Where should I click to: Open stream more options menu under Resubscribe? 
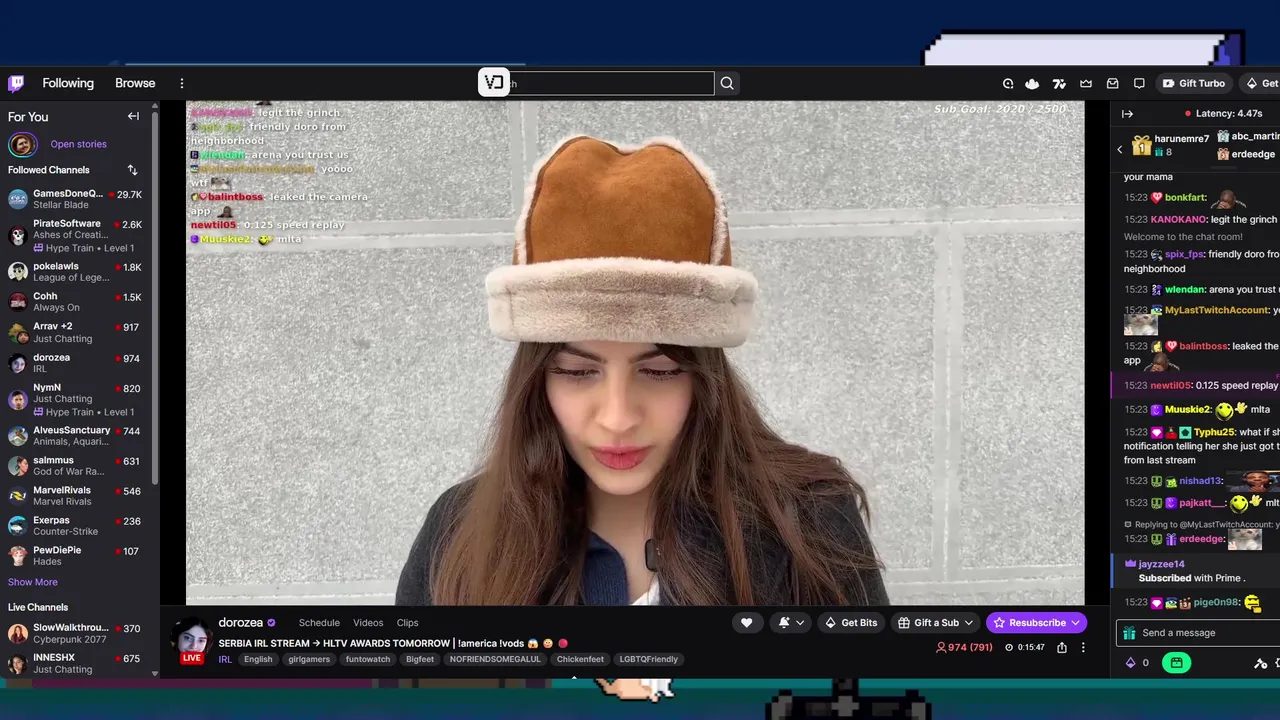pyautogui.click(x=1083, y=647)
